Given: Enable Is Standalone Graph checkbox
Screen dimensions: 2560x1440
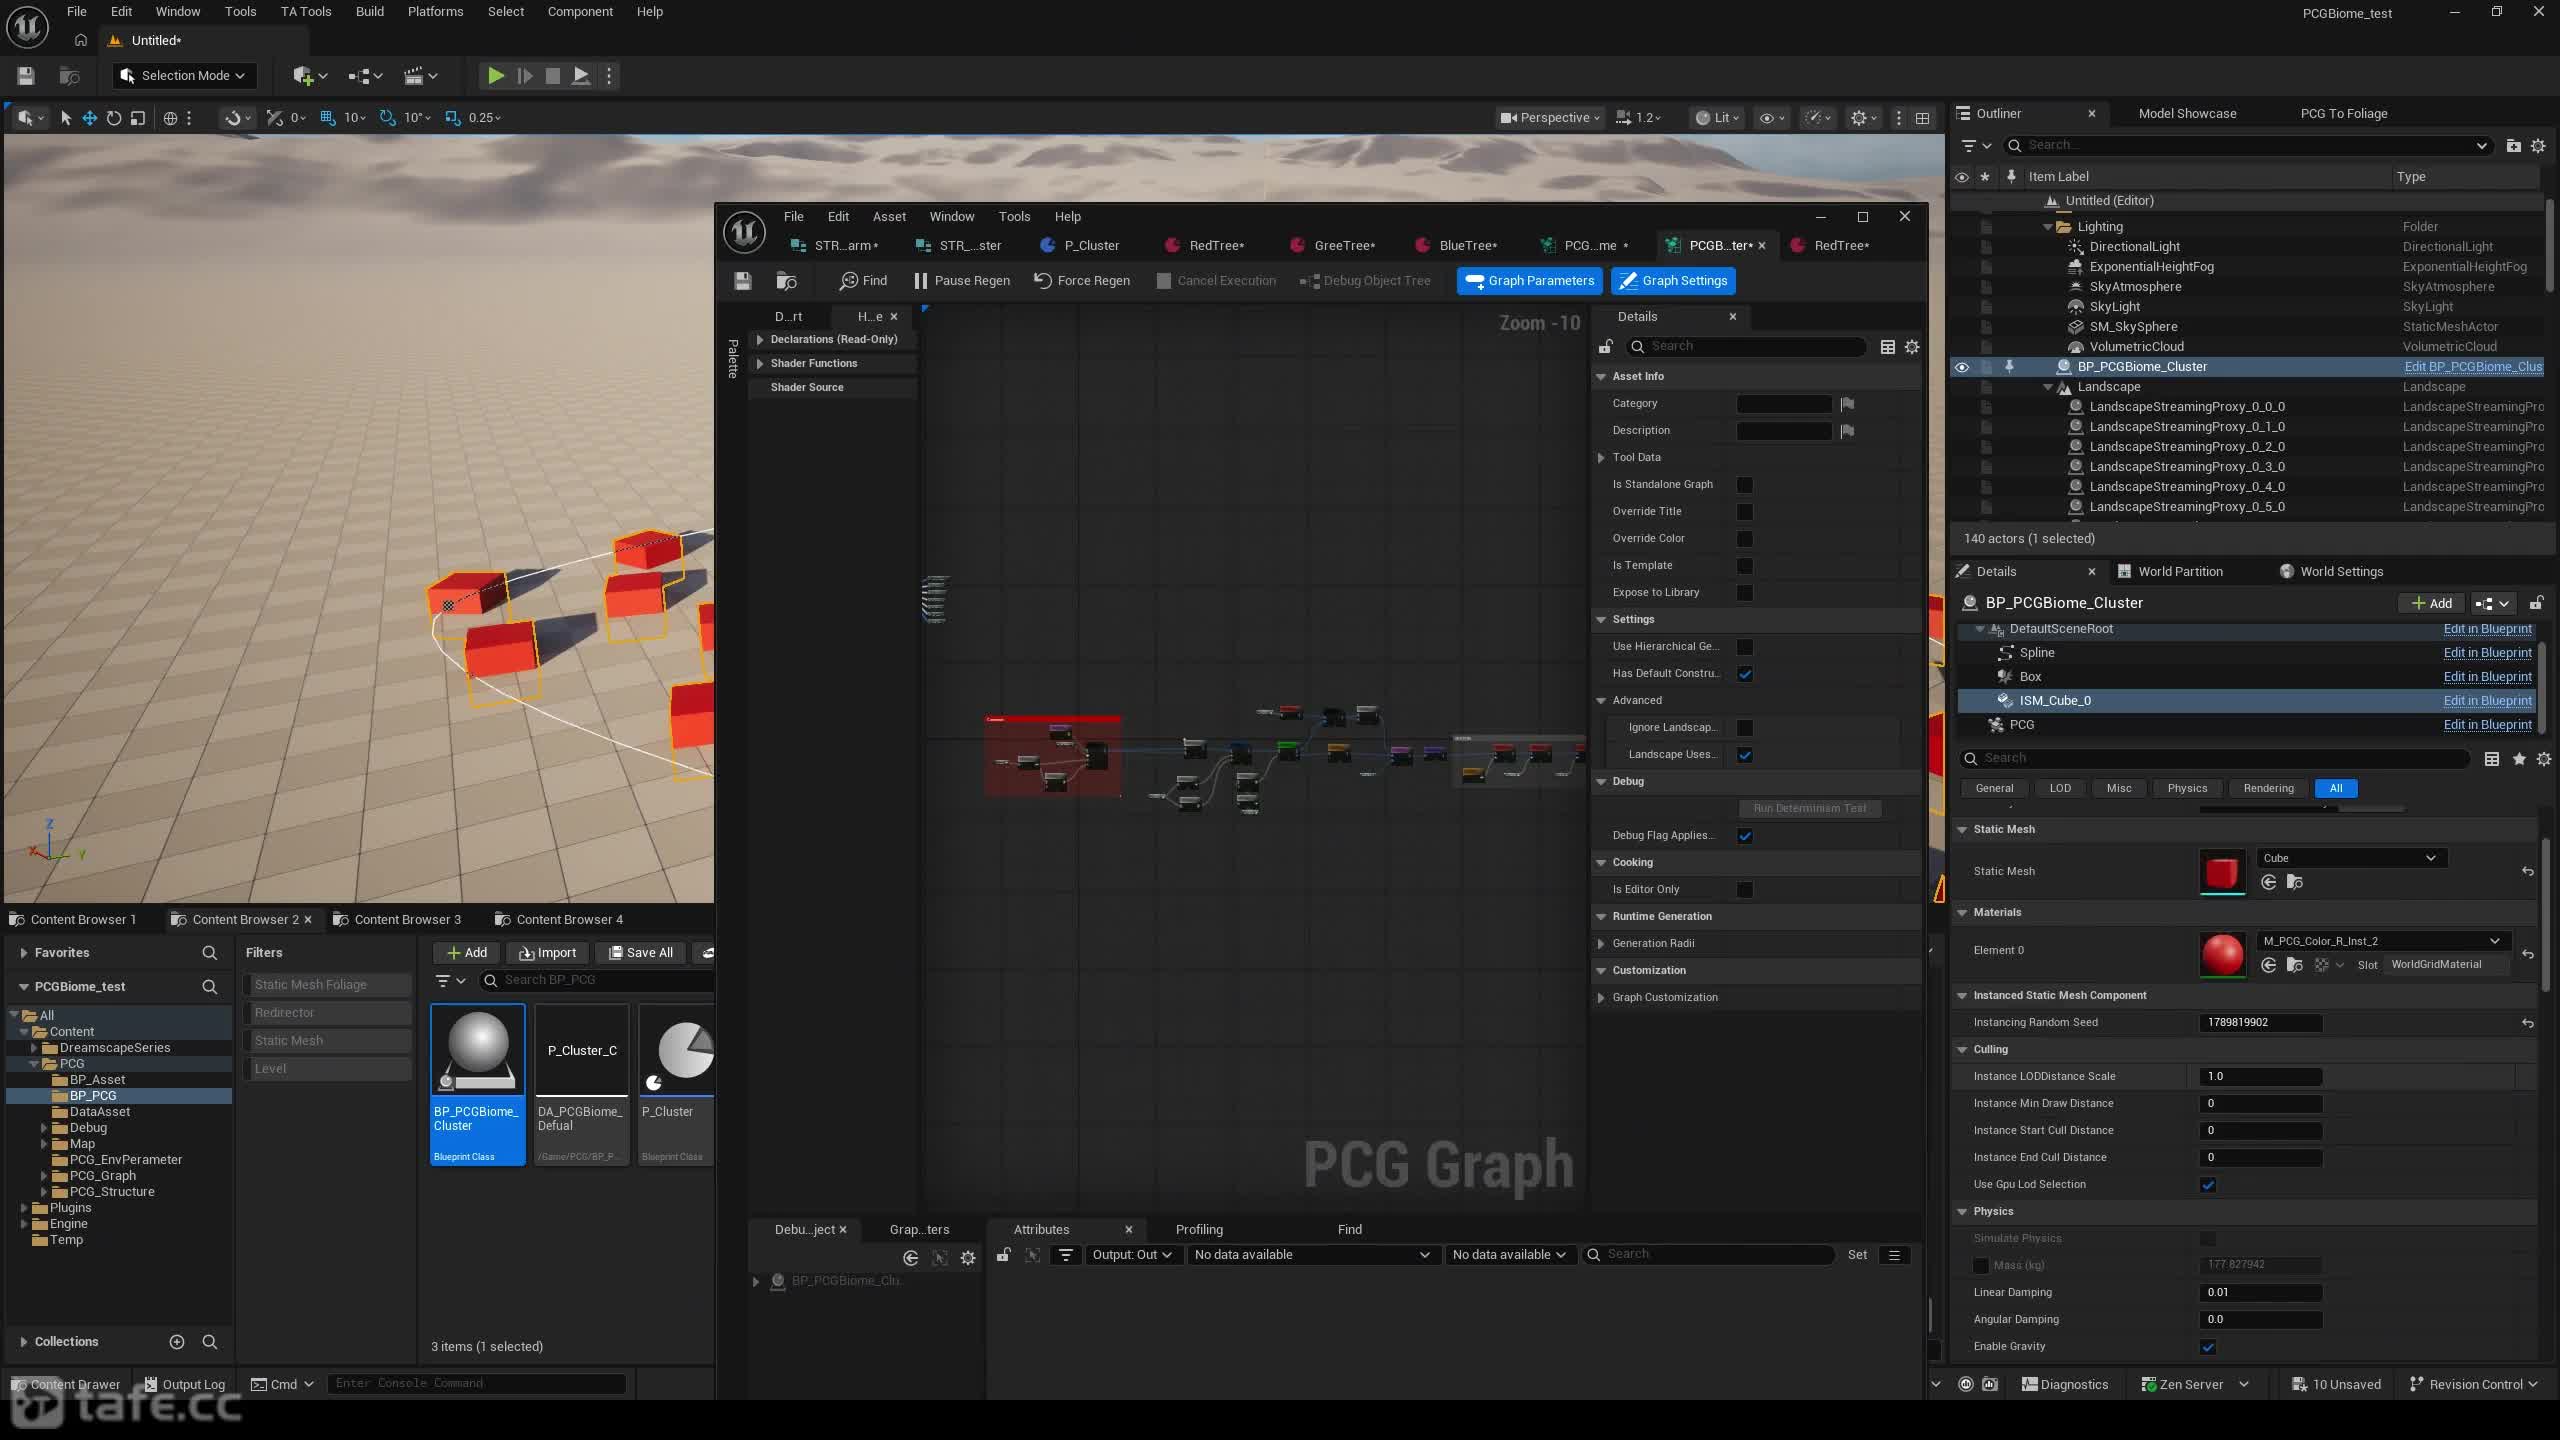Looking at the screenshot, I should click(x=1745, y=485).
